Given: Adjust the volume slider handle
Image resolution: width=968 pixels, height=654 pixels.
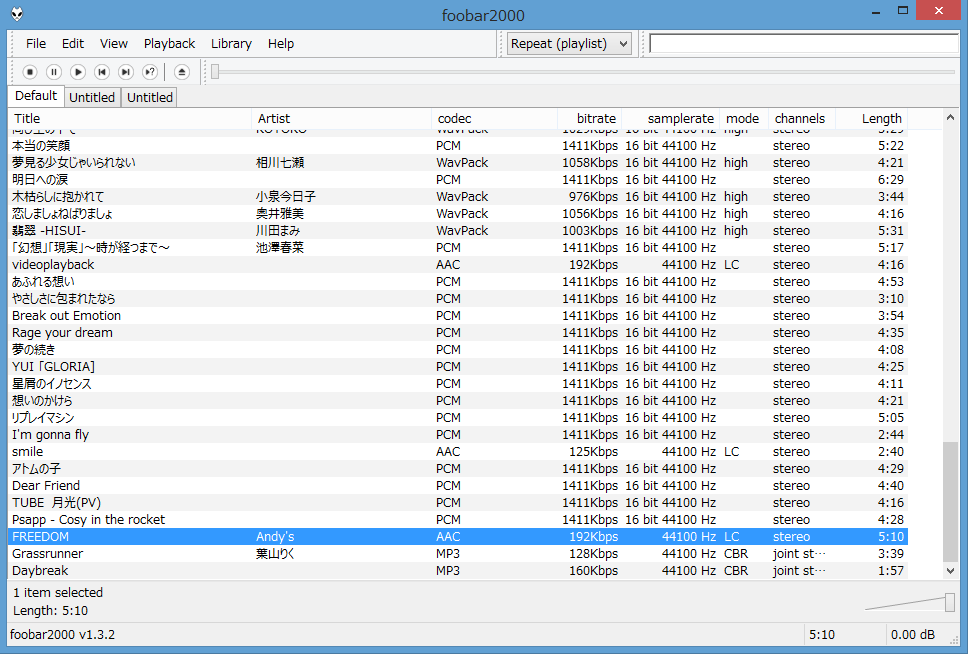Looking at the screenshot, I should tap(950, 602).
